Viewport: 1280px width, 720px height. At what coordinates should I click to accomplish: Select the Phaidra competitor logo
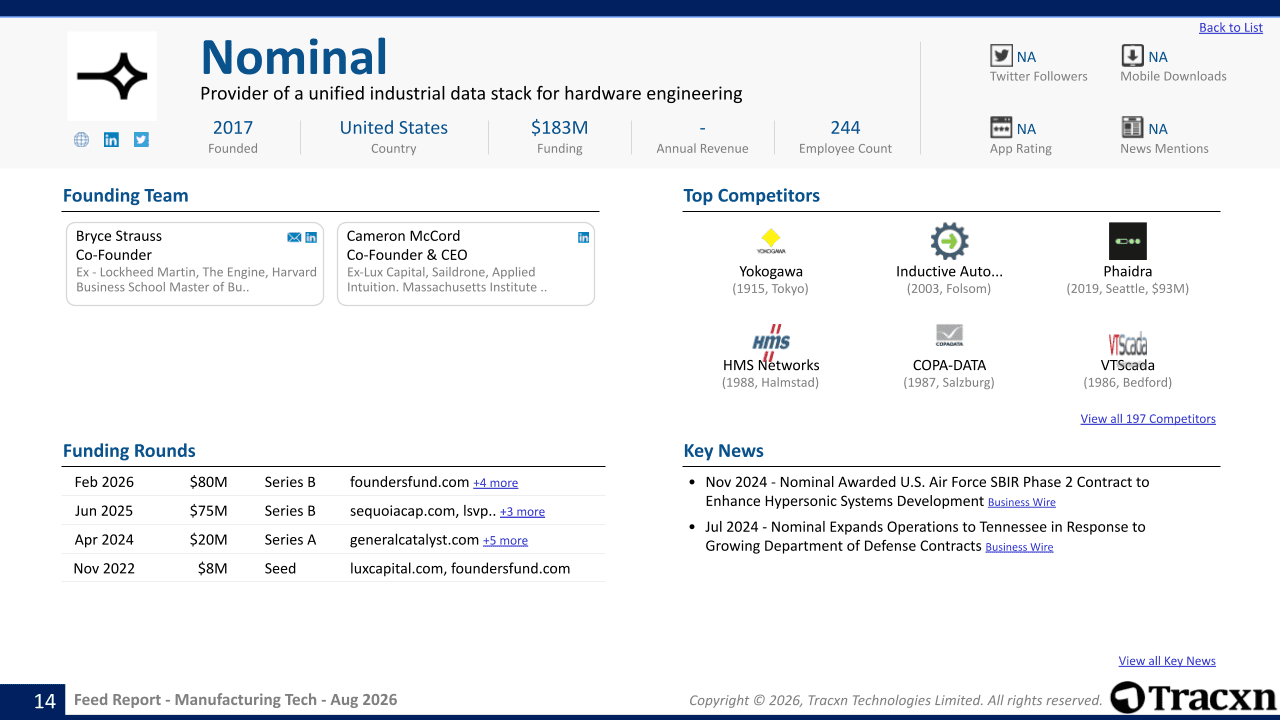(1128, 241)
